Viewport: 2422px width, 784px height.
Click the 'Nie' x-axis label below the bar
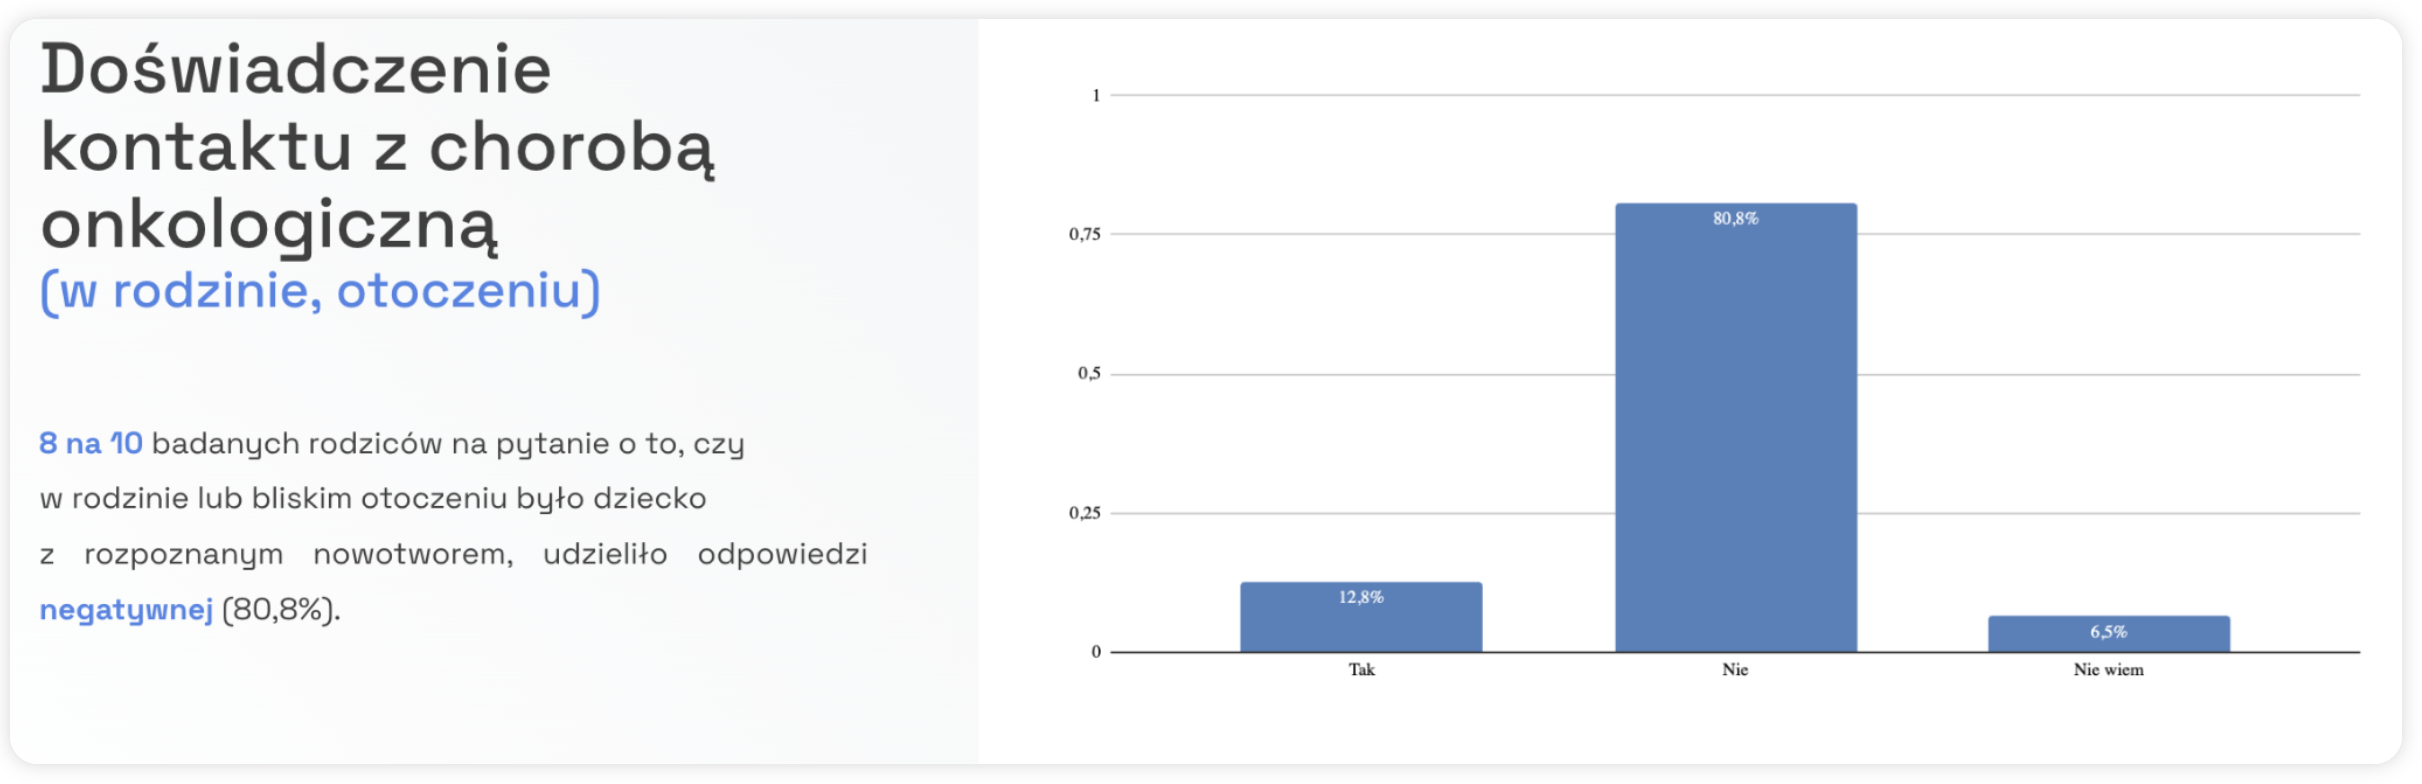click(1735, 670)
